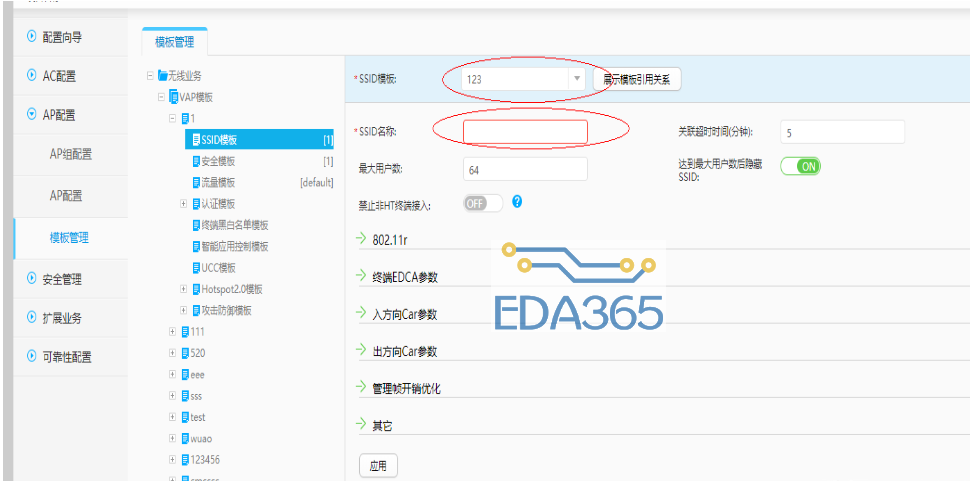The width and height of the screenshot is (970, 481).
Task: Open 可靠性配置 in the sidebar
Action: pyautogui.click(x=71, y=356)
